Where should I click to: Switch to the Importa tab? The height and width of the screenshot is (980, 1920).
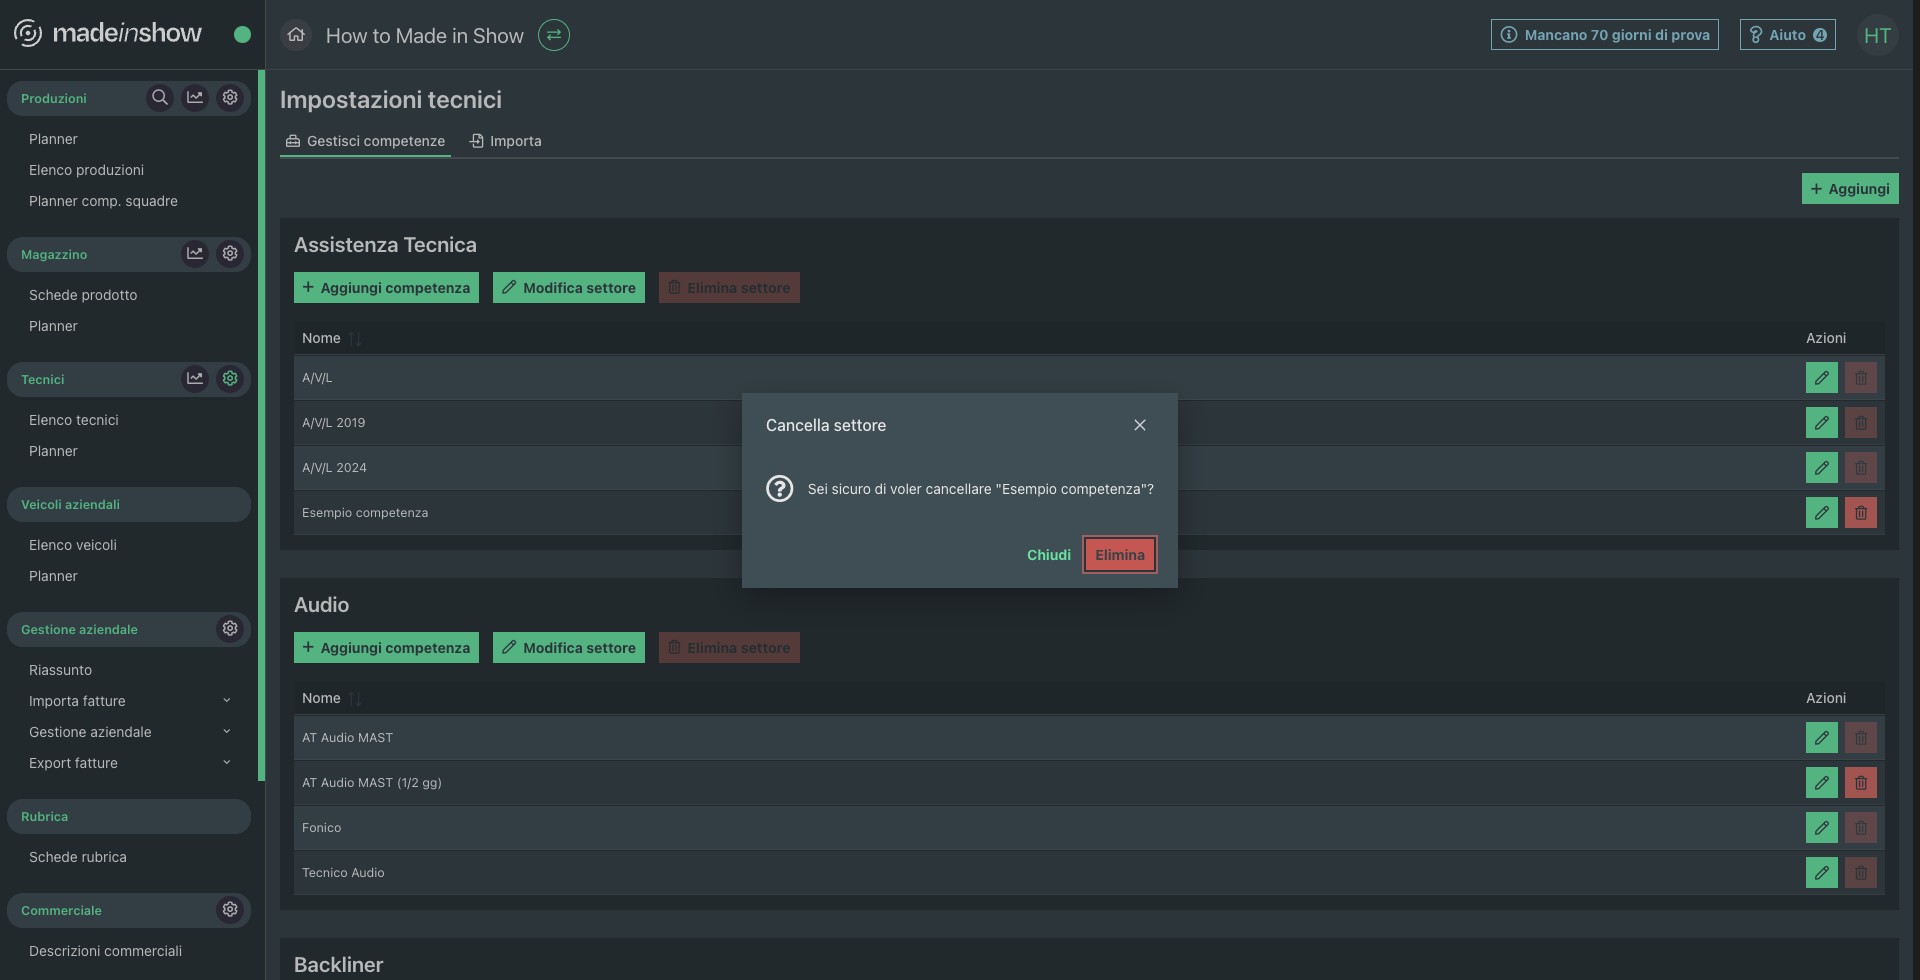pyautogui.click(x=506, y=141)
